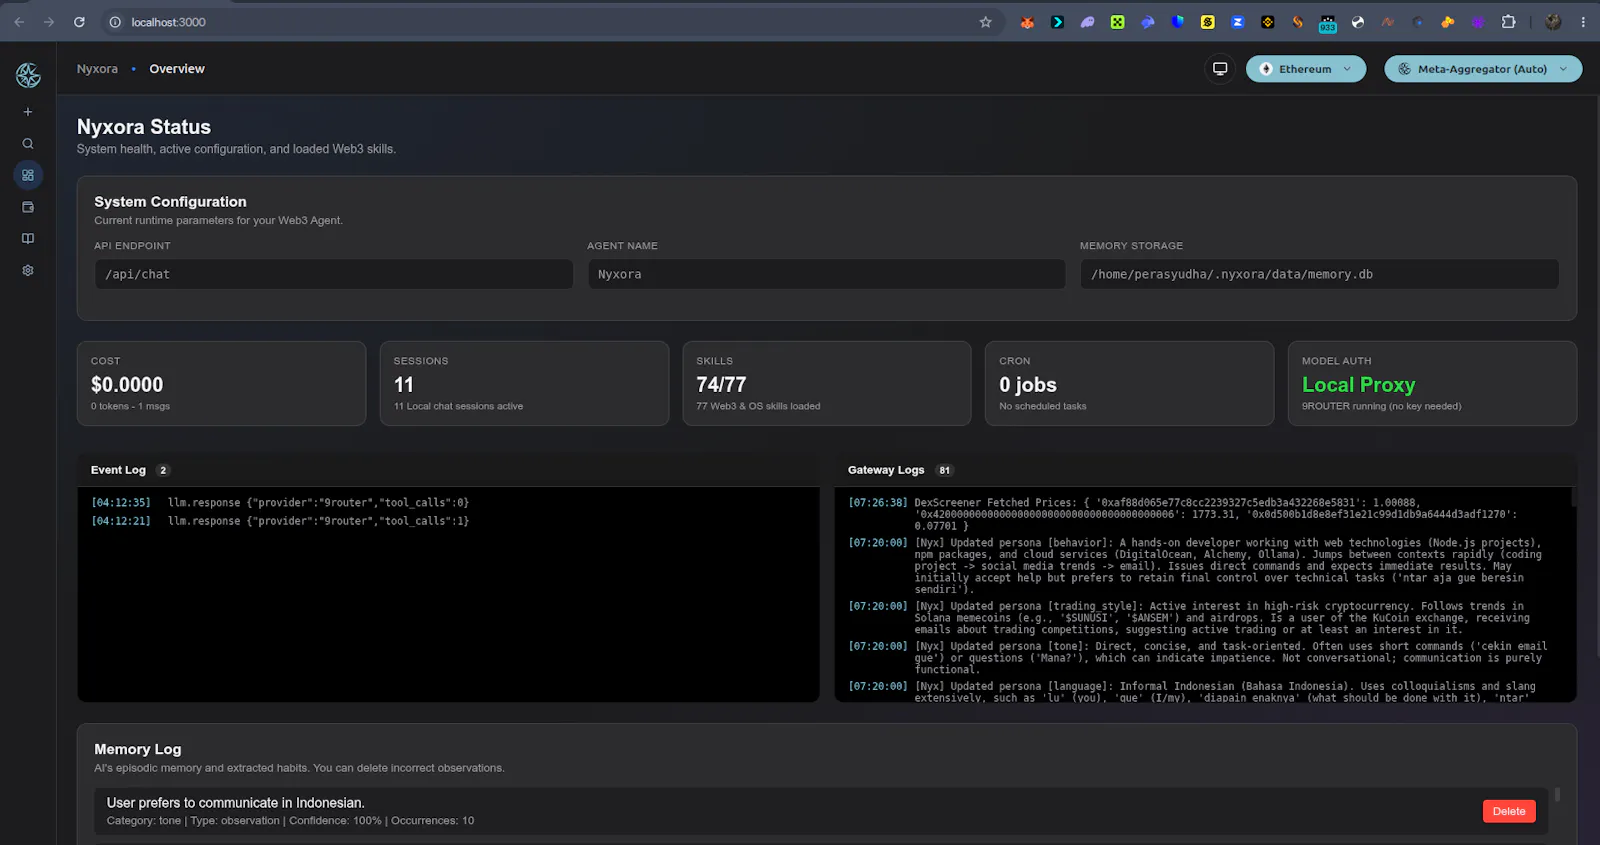Image resolution: width=1600 pixels, height=845 pixels.
Task: Open the Binance wallet extension icon
Action: [x=1267, y=22]
